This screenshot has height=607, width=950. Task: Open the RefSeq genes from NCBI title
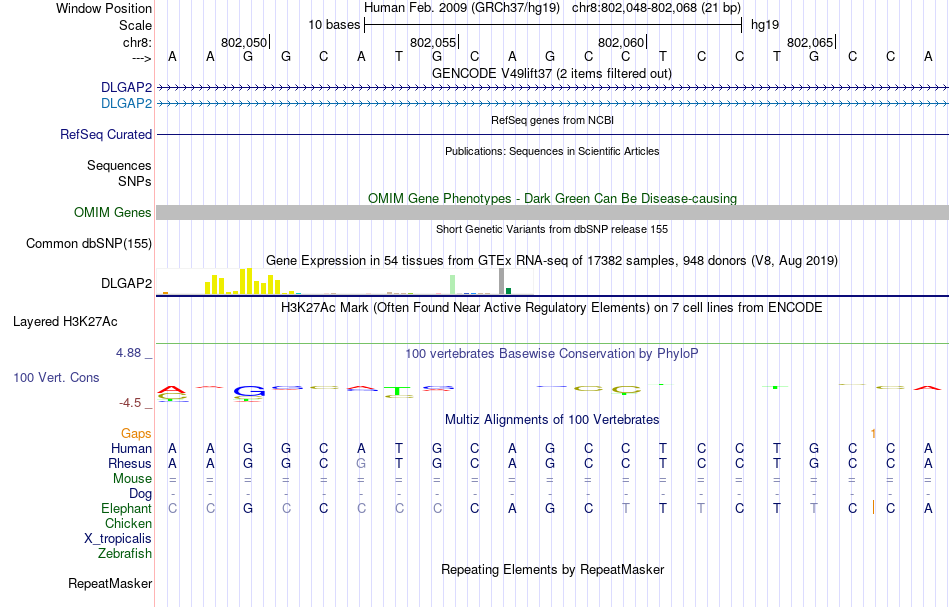[x=552, y=120]
